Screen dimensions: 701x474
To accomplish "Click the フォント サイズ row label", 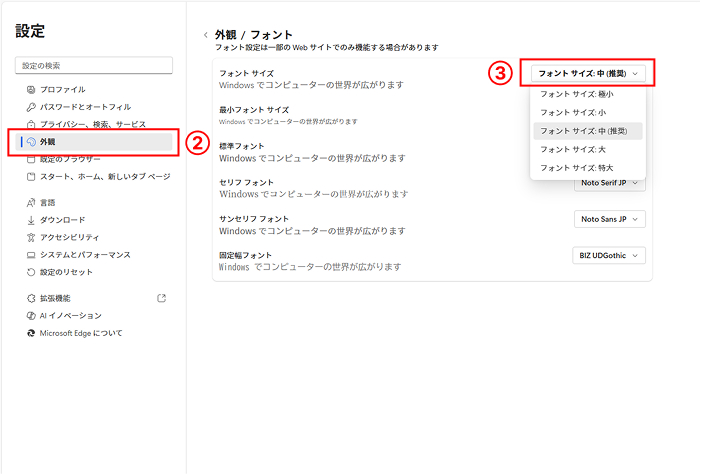I will point(246,73).
